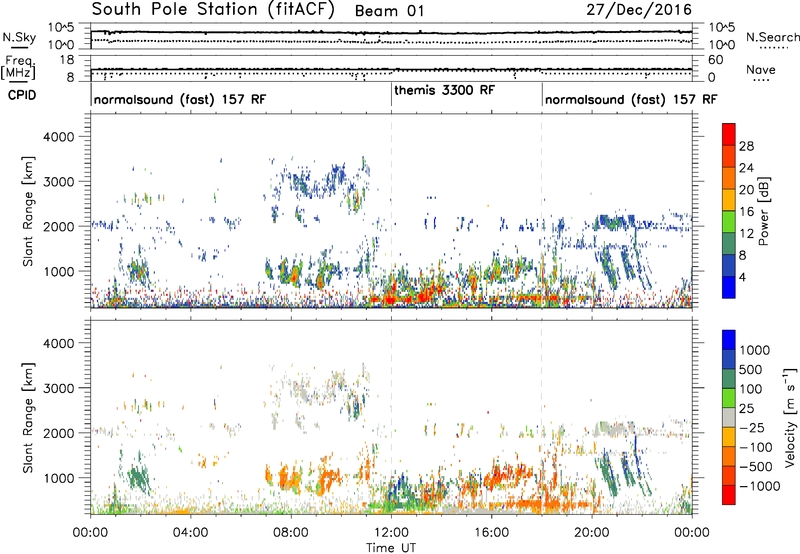Click the 2000 range tick in velocity panel

(x=58, y=433)
